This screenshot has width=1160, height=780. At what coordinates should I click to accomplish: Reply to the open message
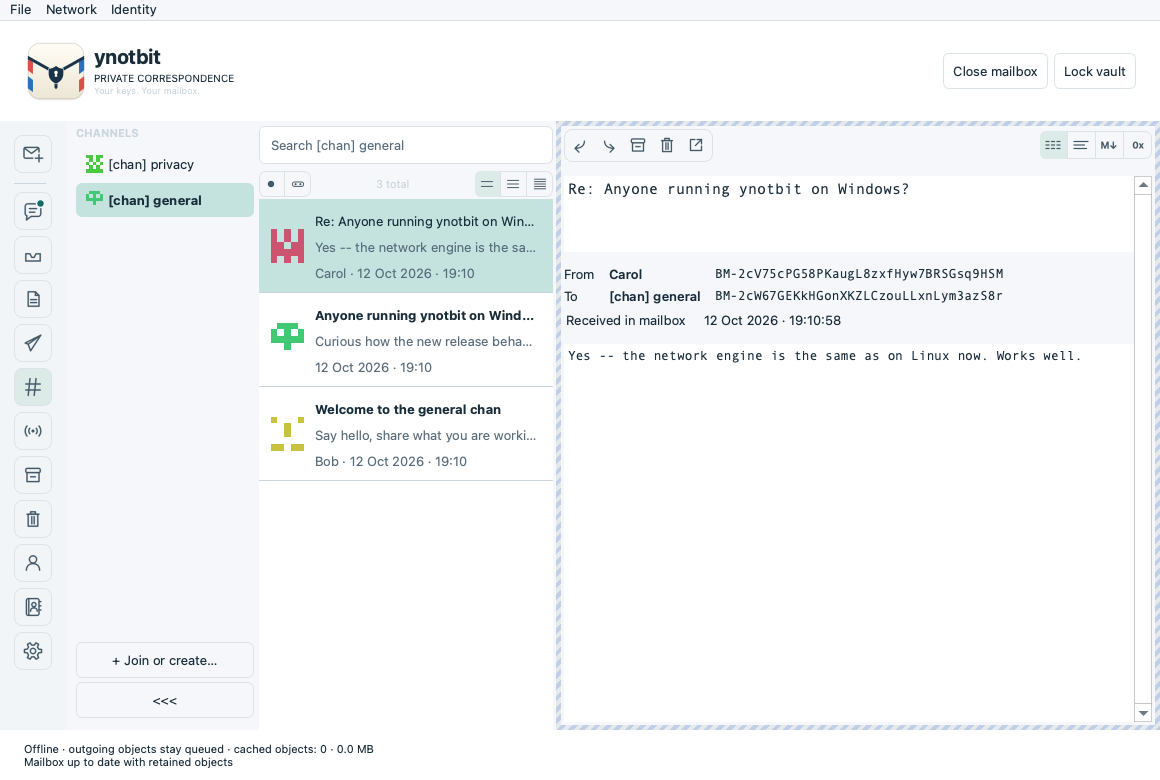(580, 146)
